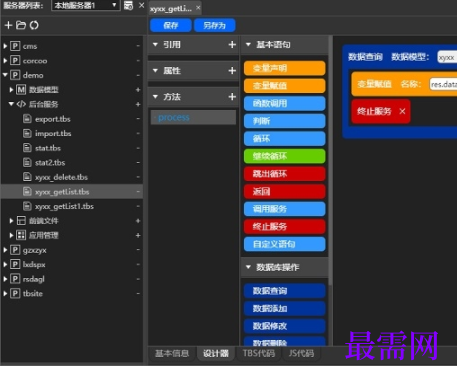
Task: Add a new 引用 with plus icon
Action: (x=232, y=45)
